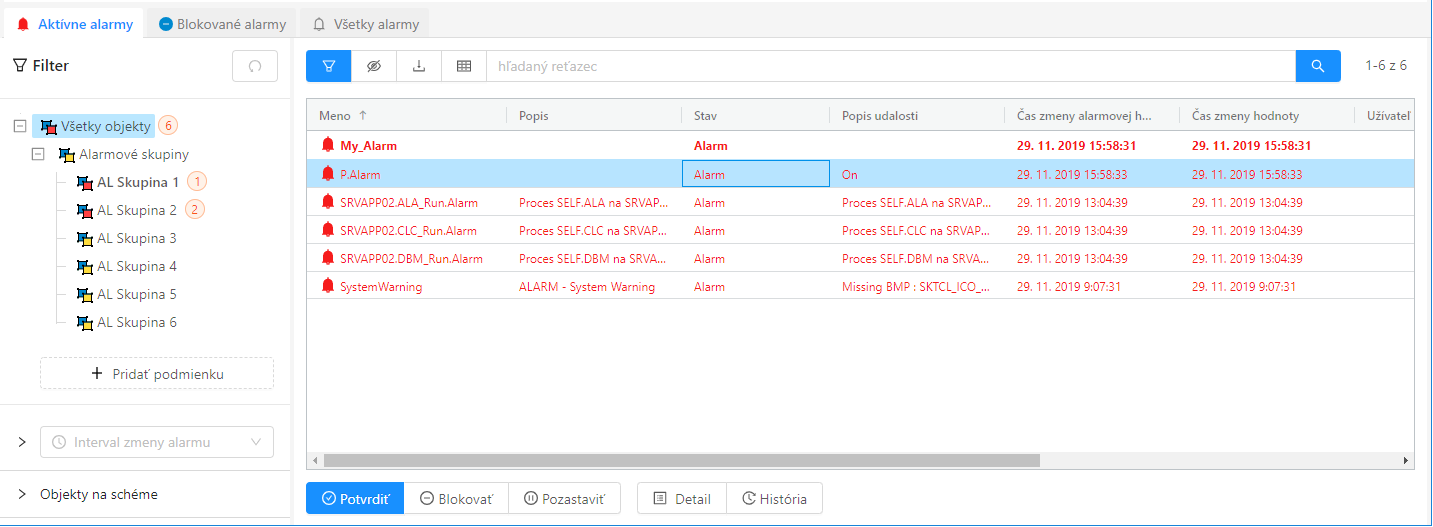Select AL Skupina 3 group icon
The width and height of the screenshot is (1433, 527).
pyautogui.click(x=85, y=239)
